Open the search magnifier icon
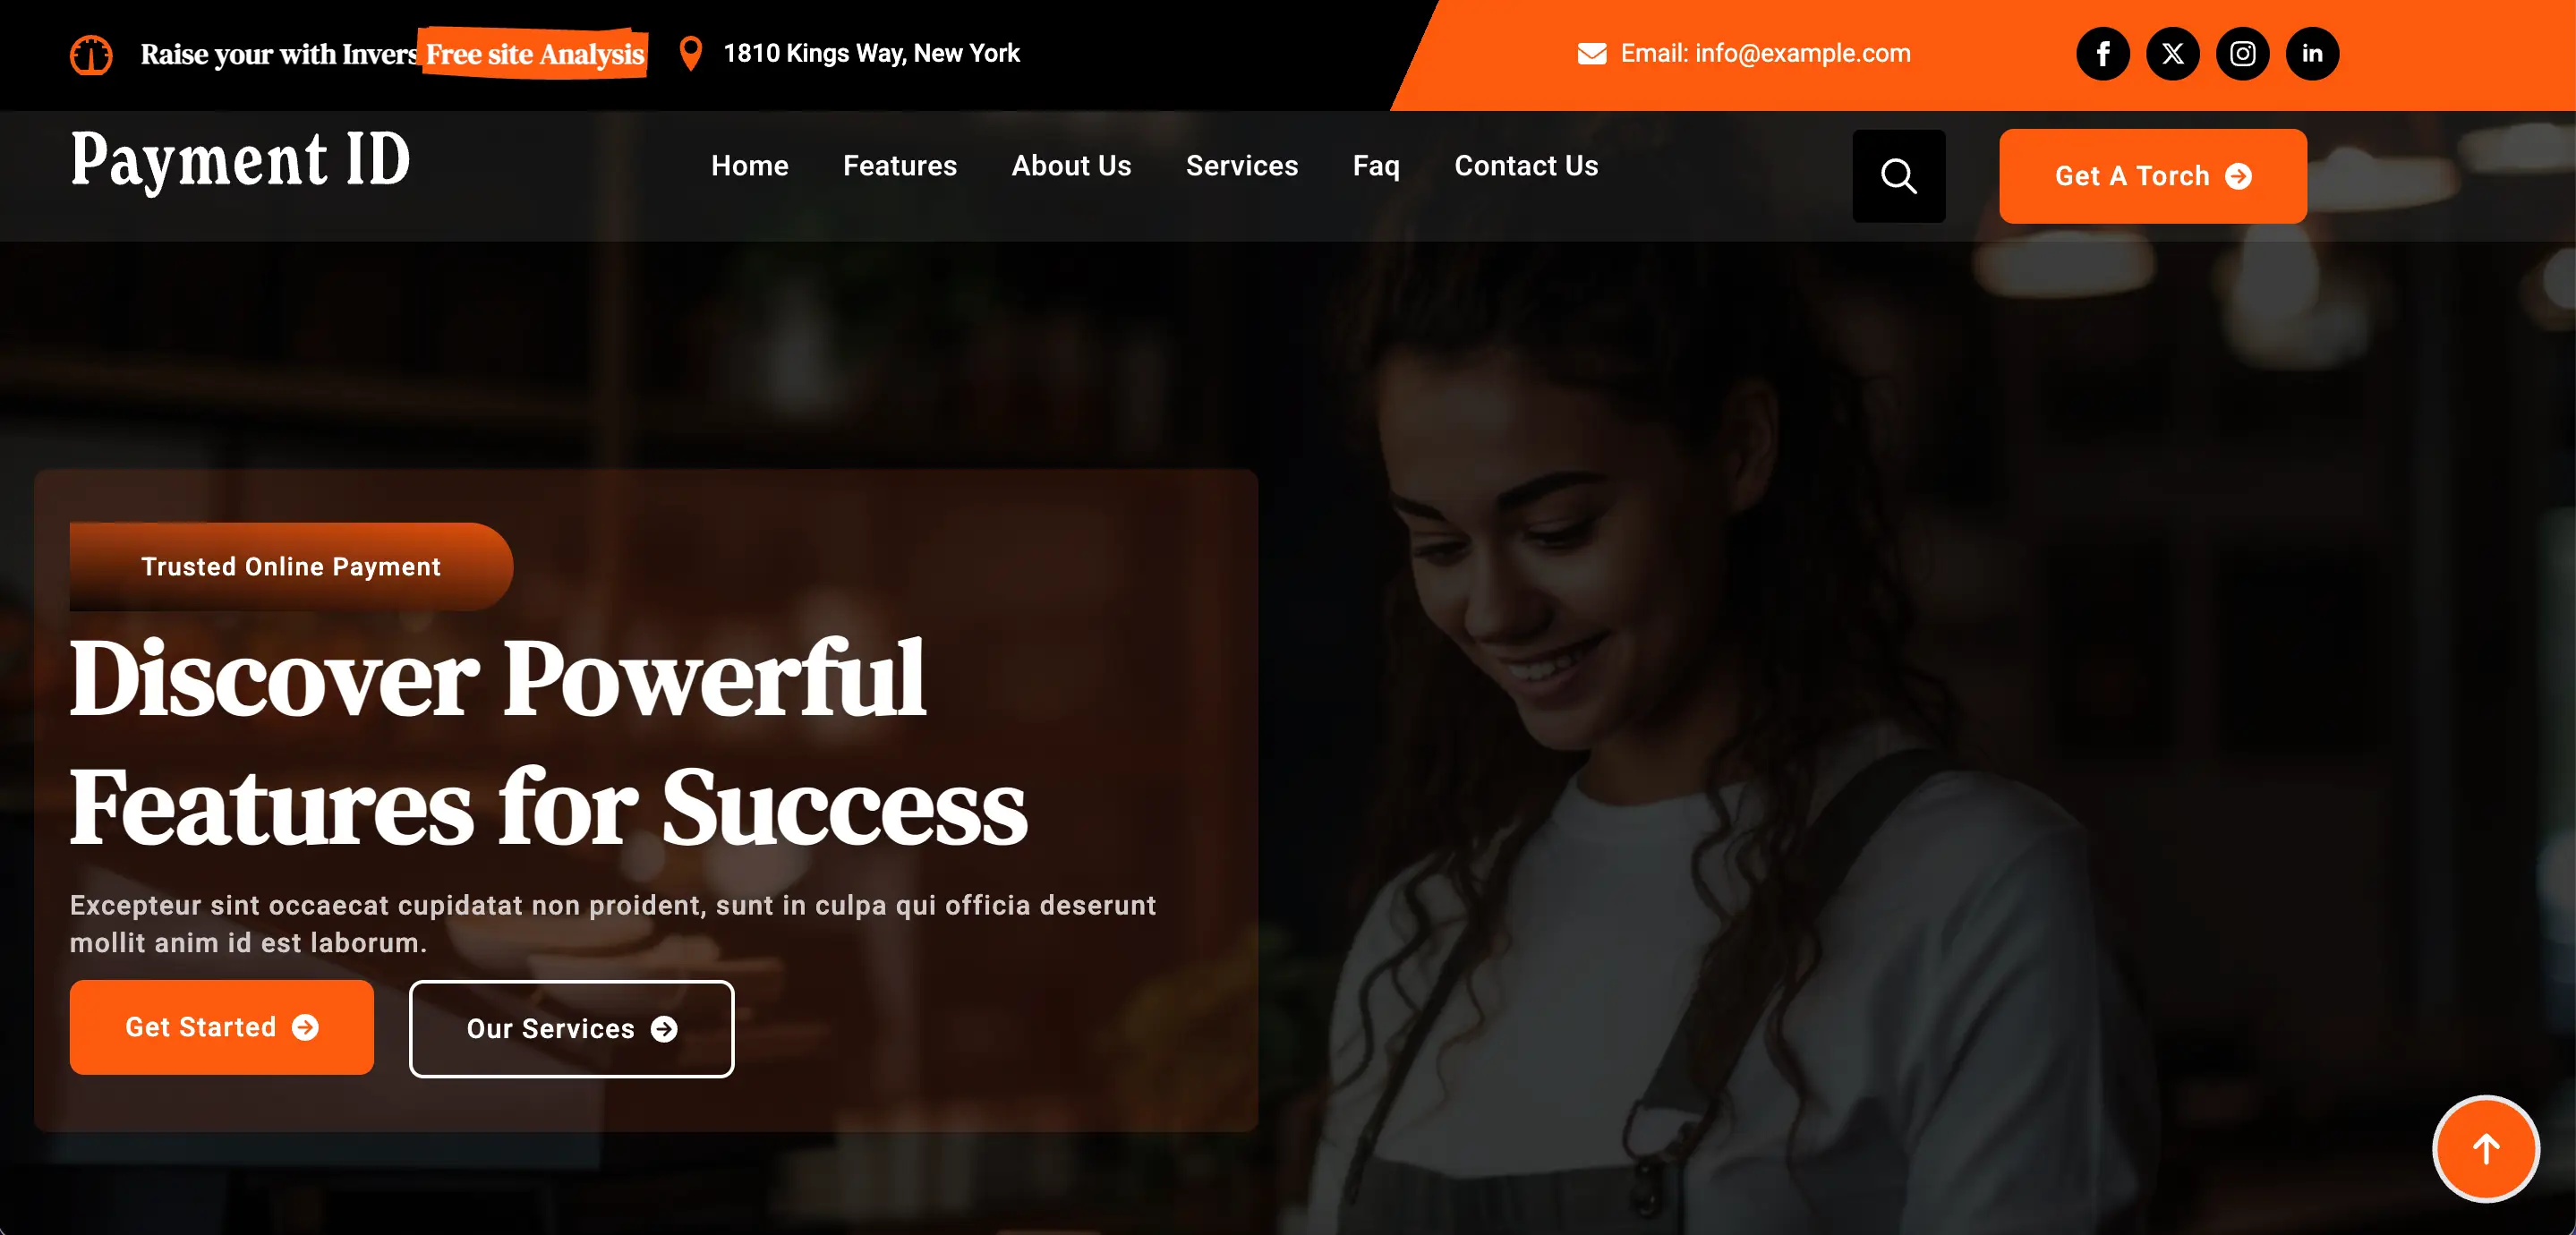This screenshot has height=1235, width=2576. point(1898,176)
